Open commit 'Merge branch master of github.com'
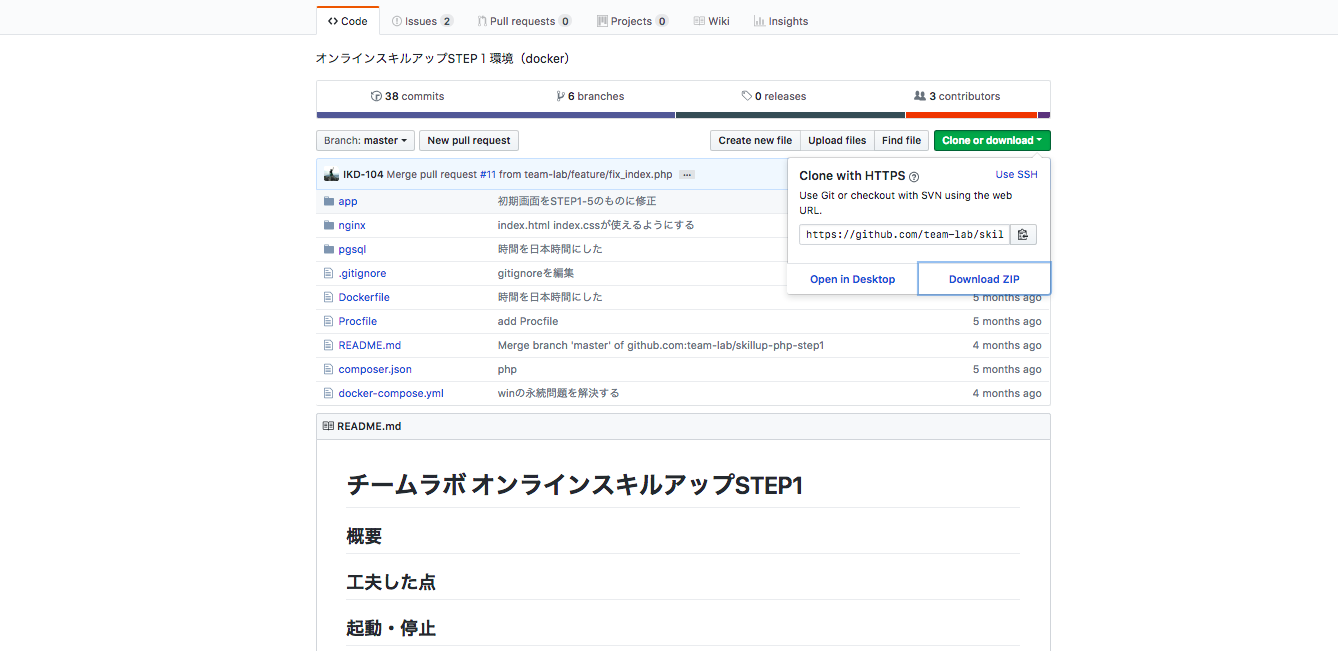This screenshot has height=651, width=1338. point(661,345)
